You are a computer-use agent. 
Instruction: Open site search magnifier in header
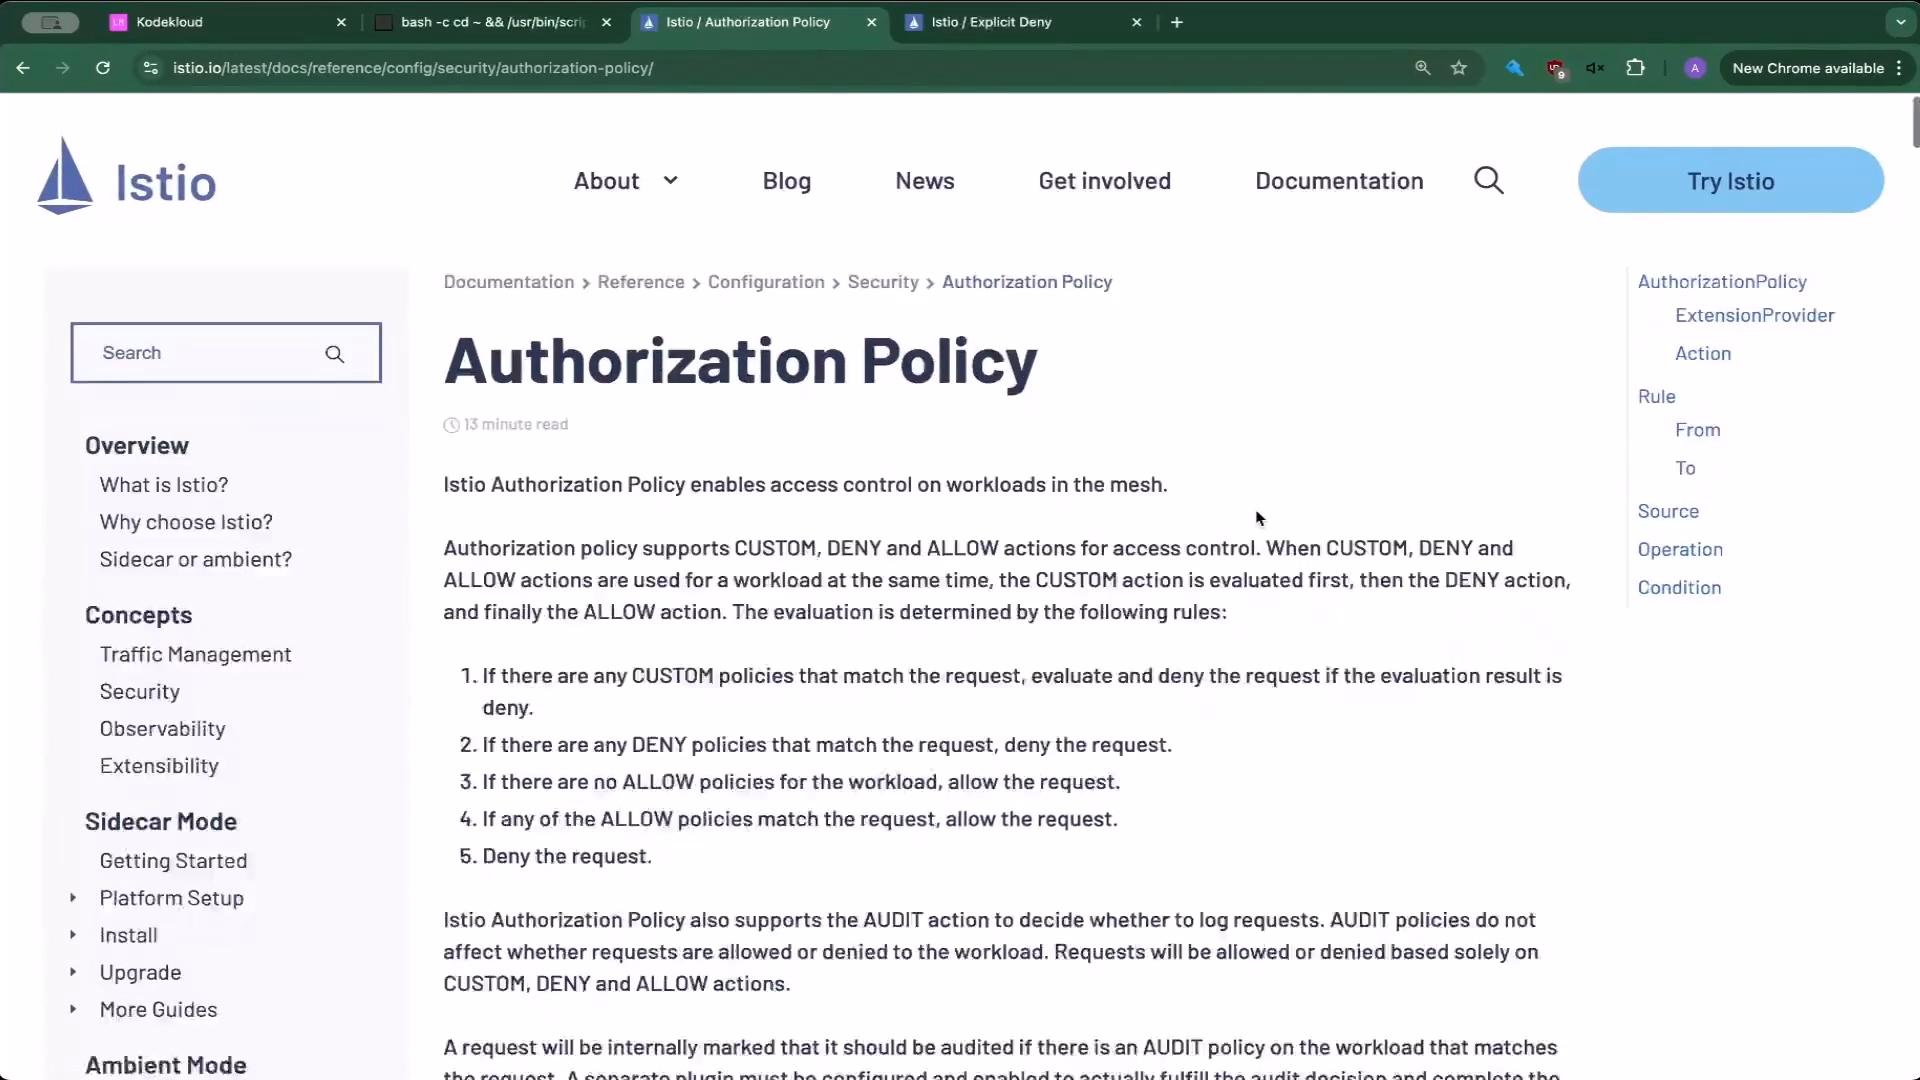pos(1489,181)
